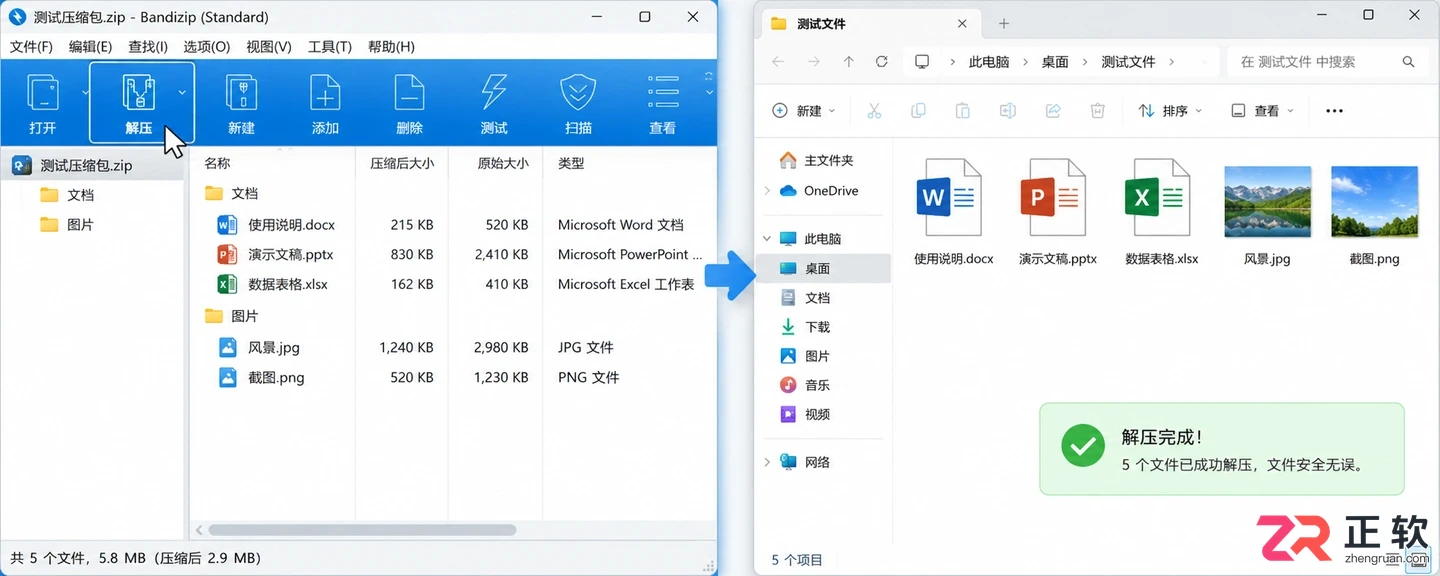Screen dimensions: 1440x576
Task: Click the Delete (删除) toolbar icon in Bandizip
Action: coord(409,93)
